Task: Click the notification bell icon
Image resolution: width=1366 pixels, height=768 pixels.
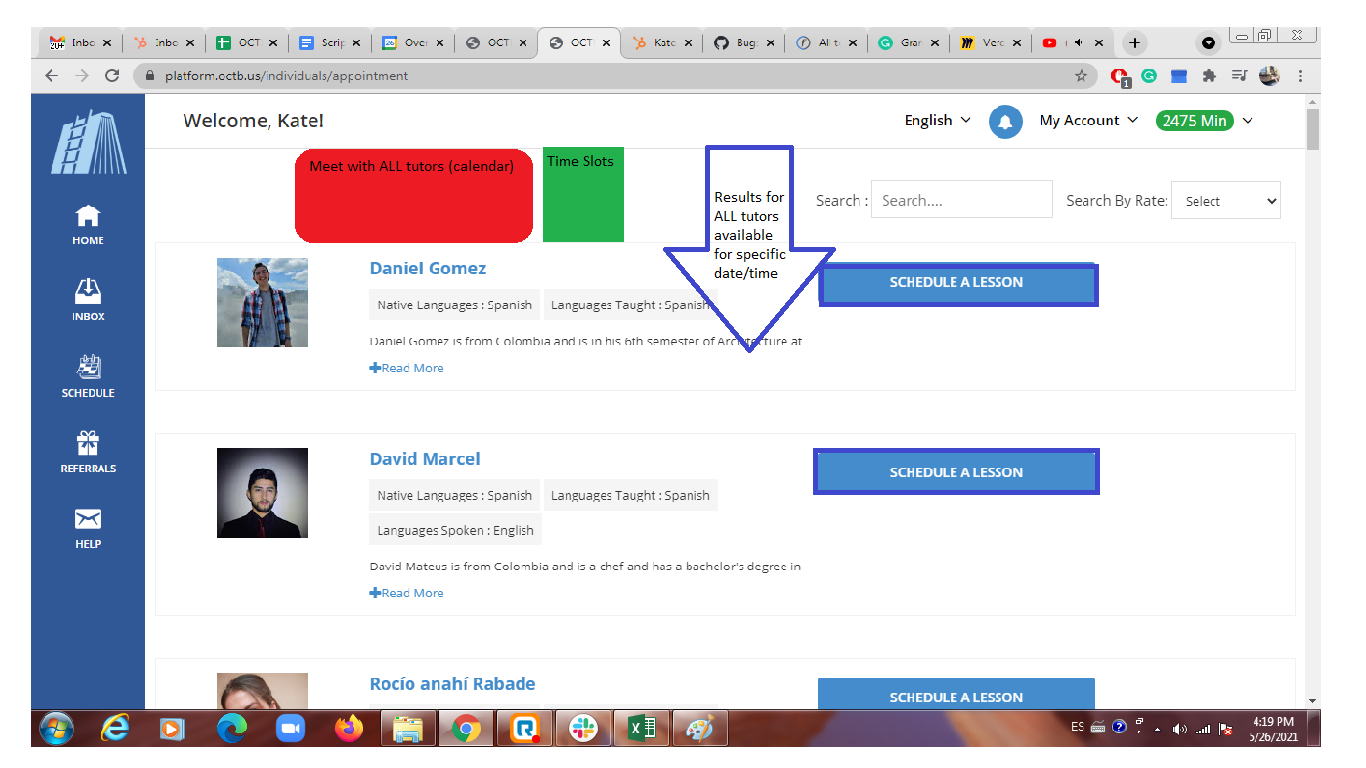Action: click(x=1005, y=121)
